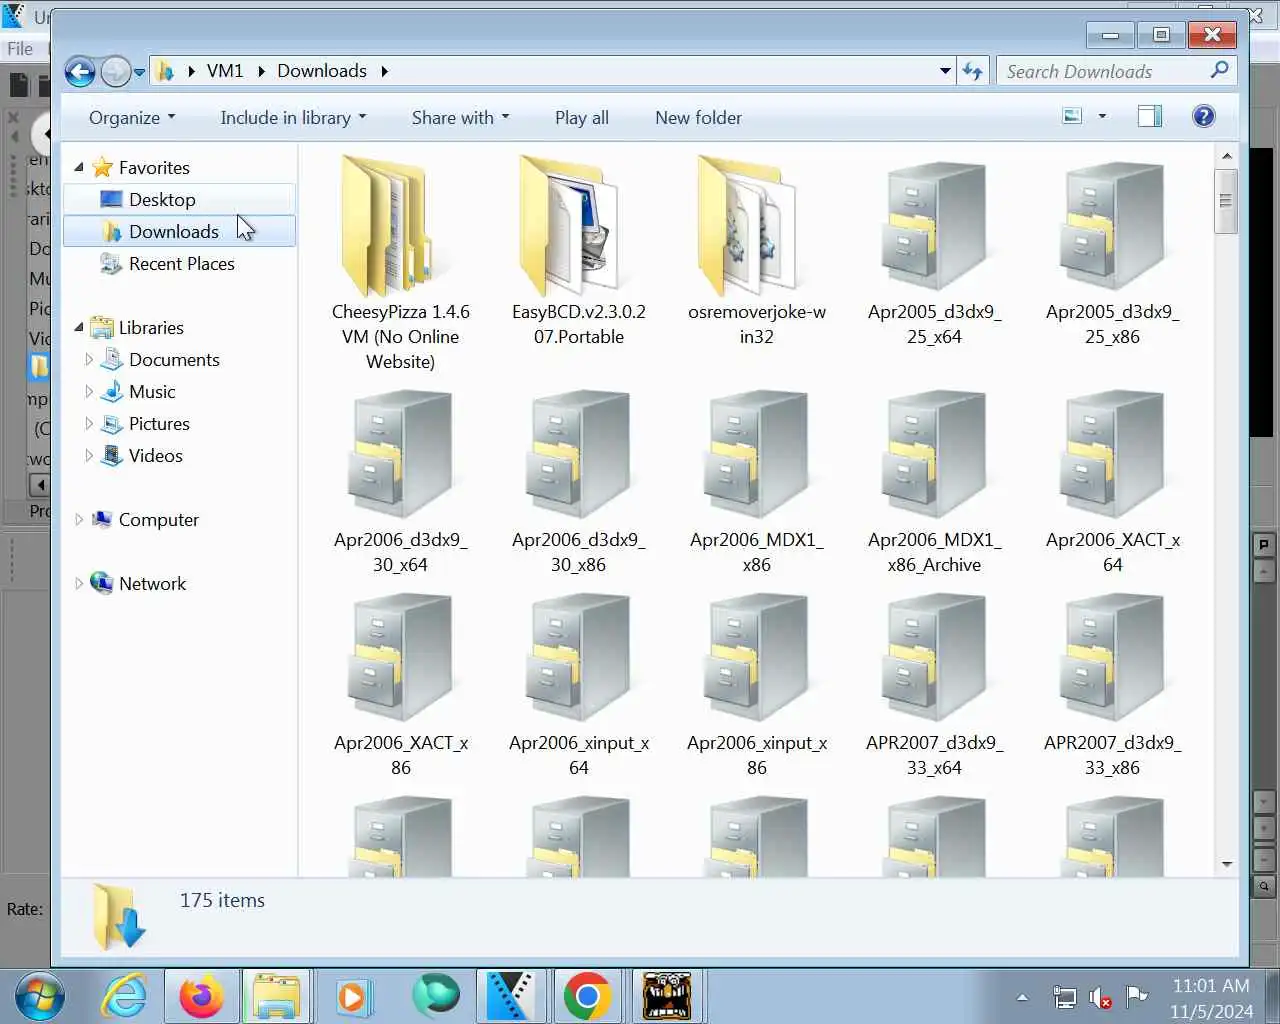
Task: Select Apr2006_xinput_x64 archive
Action: coord(578,686)
